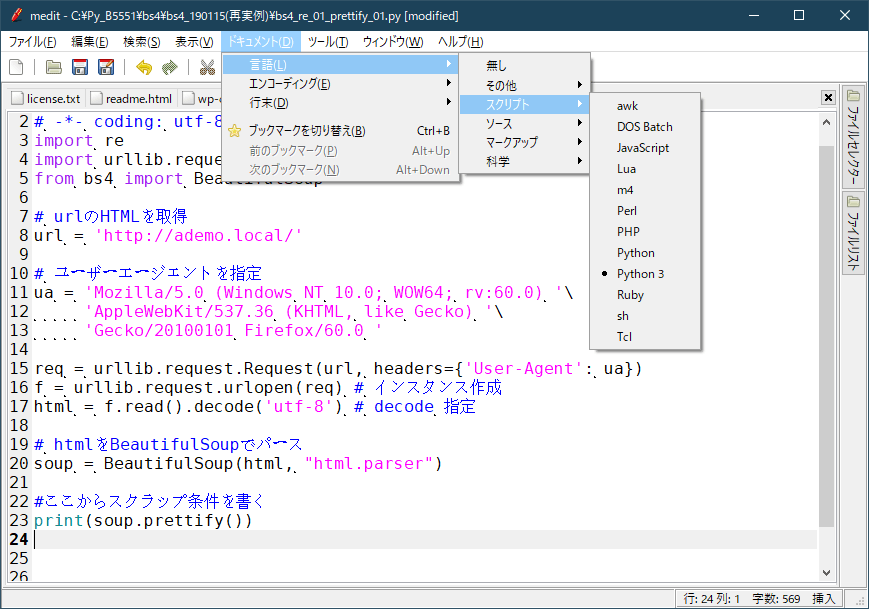Image resolution: width=869 pixels, height=609 pixels.
Task: Click the 字数: 569 status entry
Action: coord(776,598)
